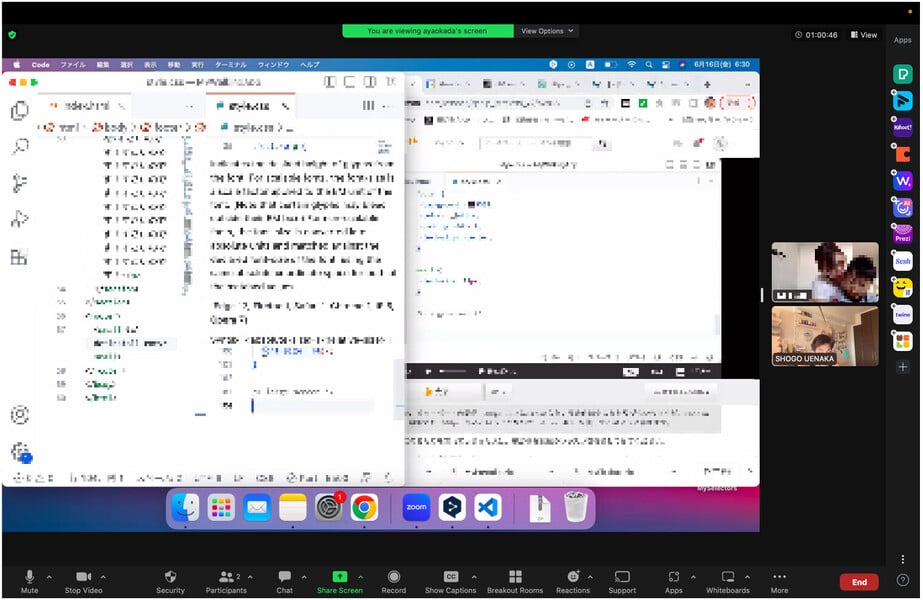Open the More menu in toolbar
This screenshot has height=600, width=923.
point(779,581)
